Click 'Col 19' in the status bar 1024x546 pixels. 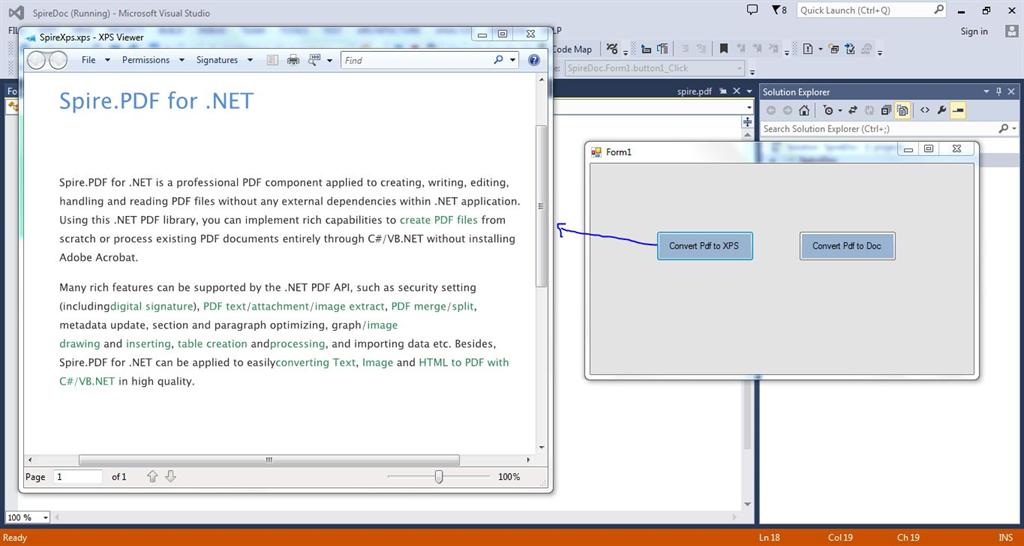[840, 538]
